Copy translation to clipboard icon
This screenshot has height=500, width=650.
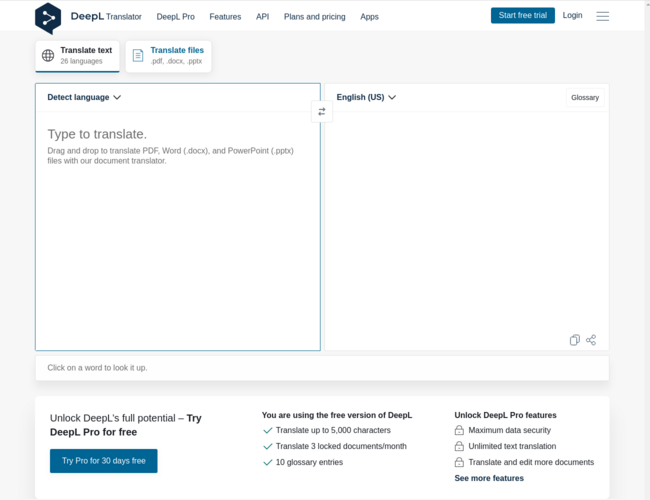pyautogui.click(x=575, y=340)
